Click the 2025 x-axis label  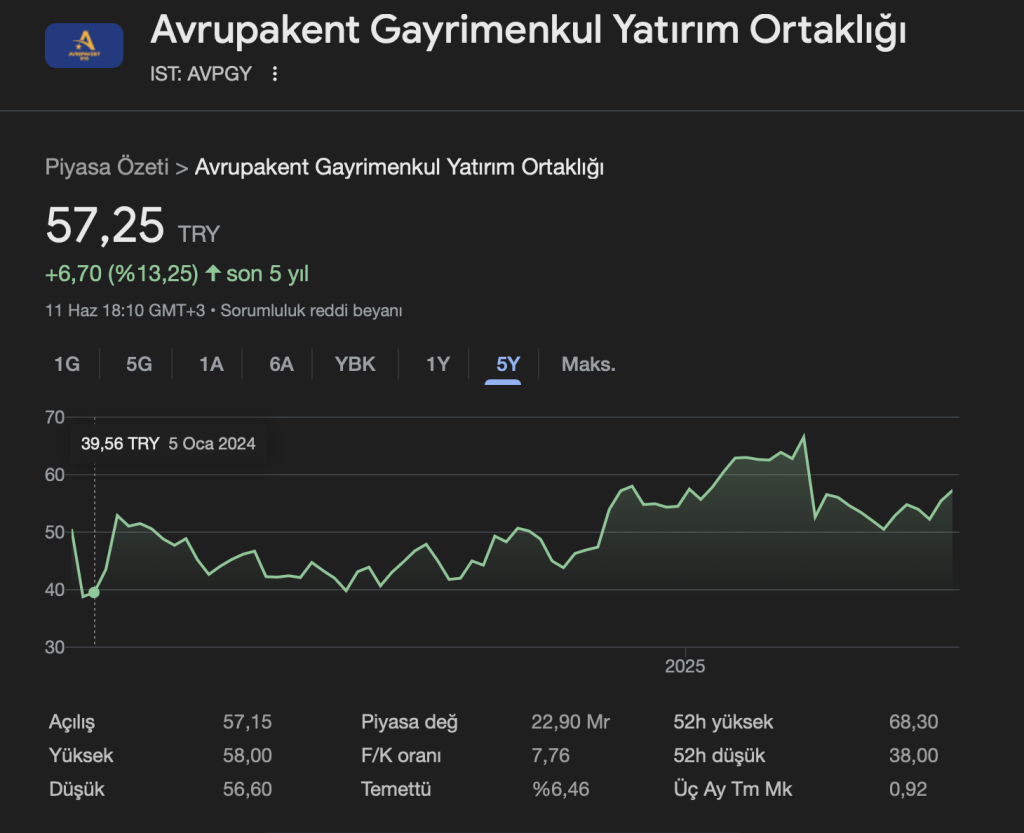(685, 666)
